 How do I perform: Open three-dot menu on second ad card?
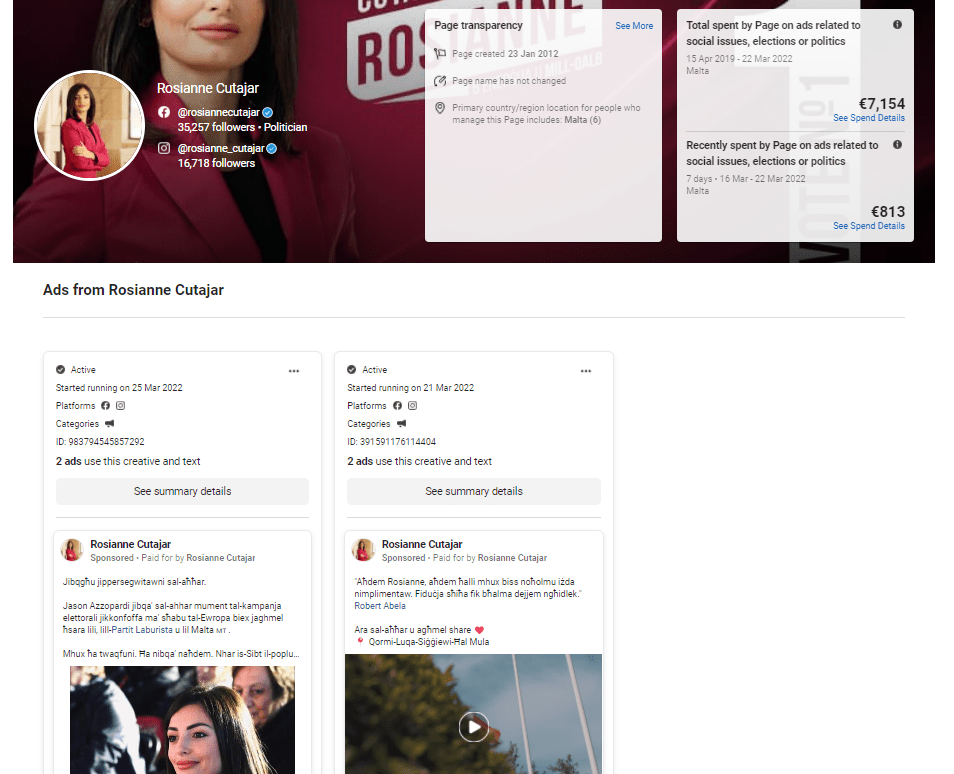585,371
